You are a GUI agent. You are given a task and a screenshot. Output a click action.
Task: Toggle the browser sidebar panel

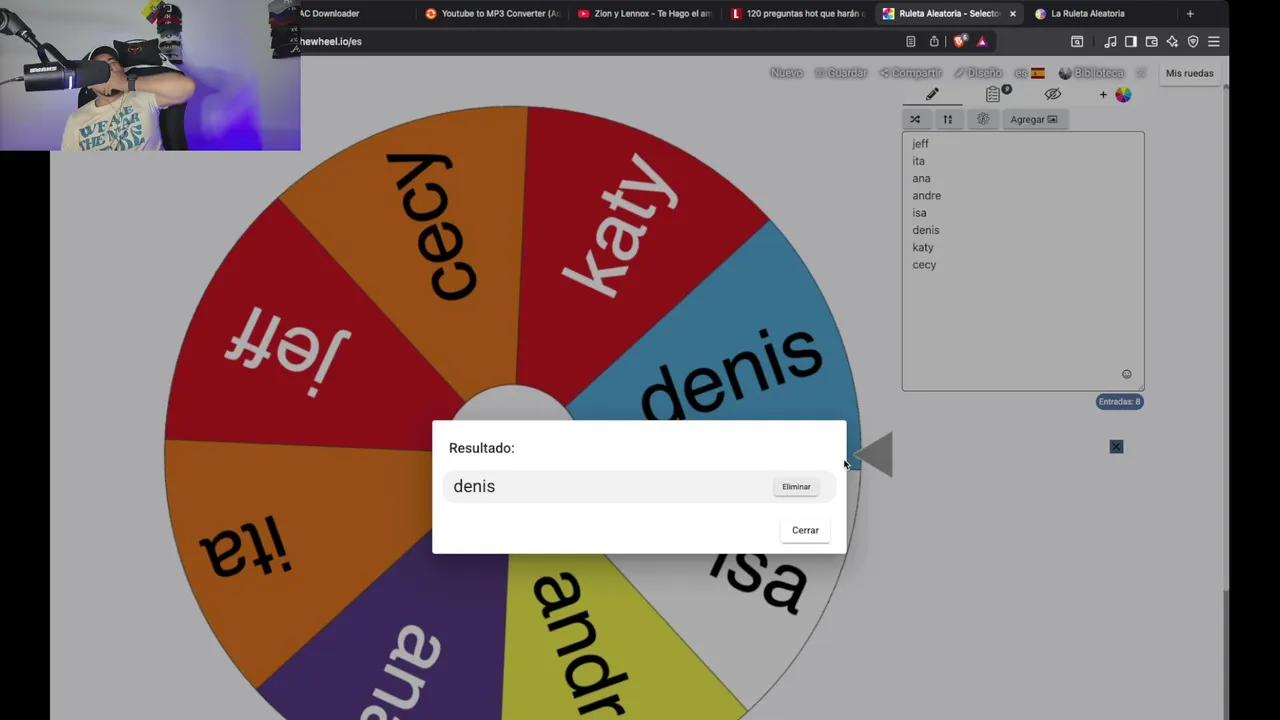pos(1130,42)
